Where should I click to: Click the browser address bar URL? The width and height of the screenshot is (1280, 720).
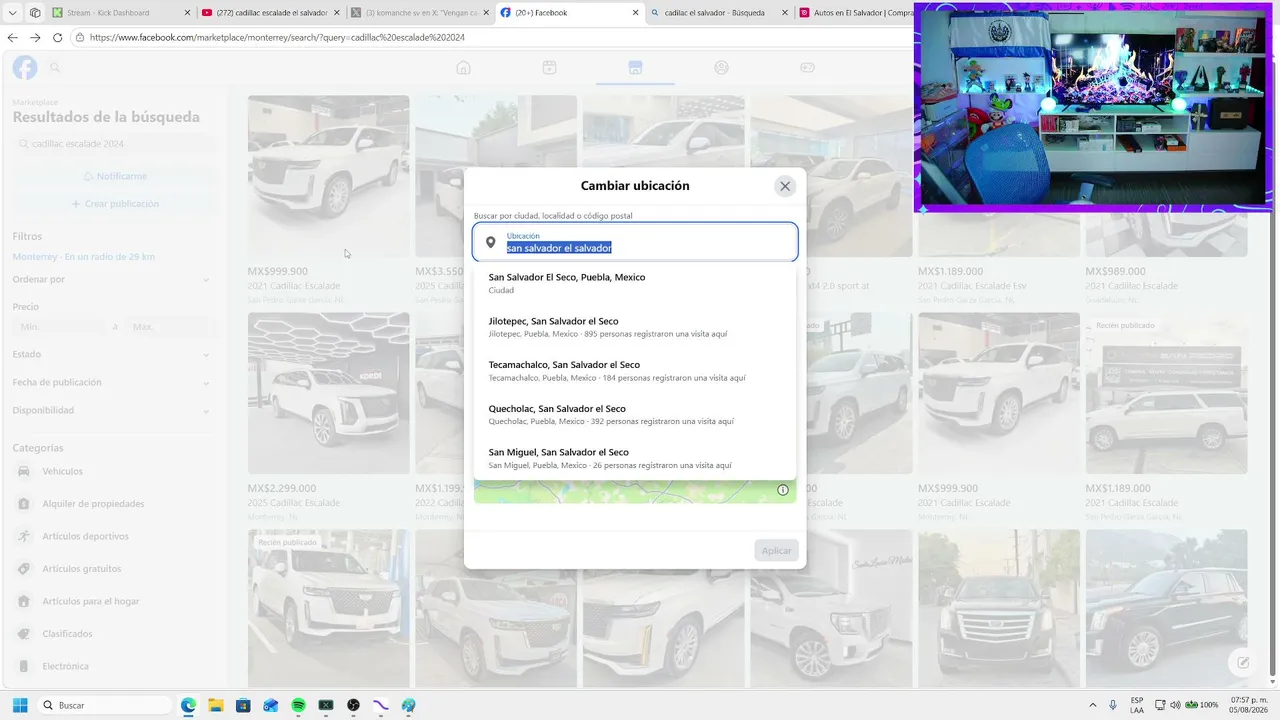coord(277,38)
